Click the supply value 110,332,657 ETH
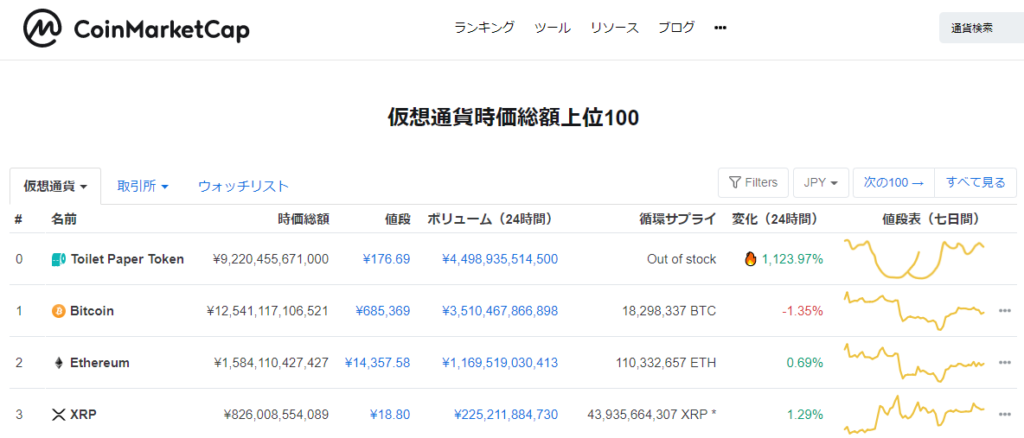The image size is (1024, 438). [x=666, y=363]
